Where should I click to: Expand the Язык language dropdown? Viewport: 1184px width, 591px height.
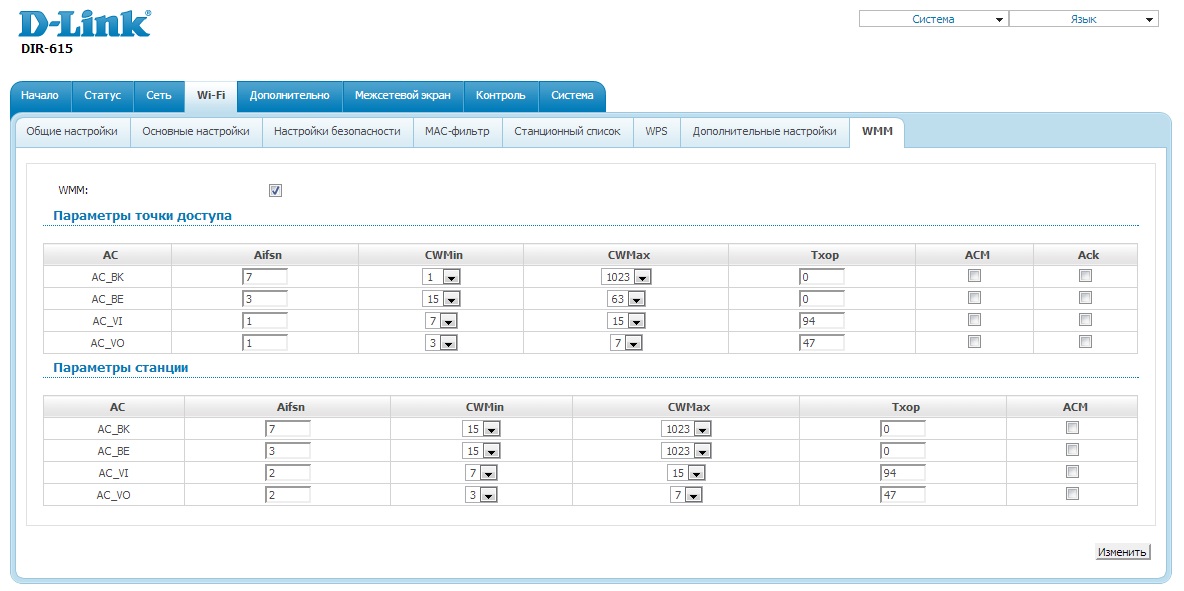tap(1083, 19)
